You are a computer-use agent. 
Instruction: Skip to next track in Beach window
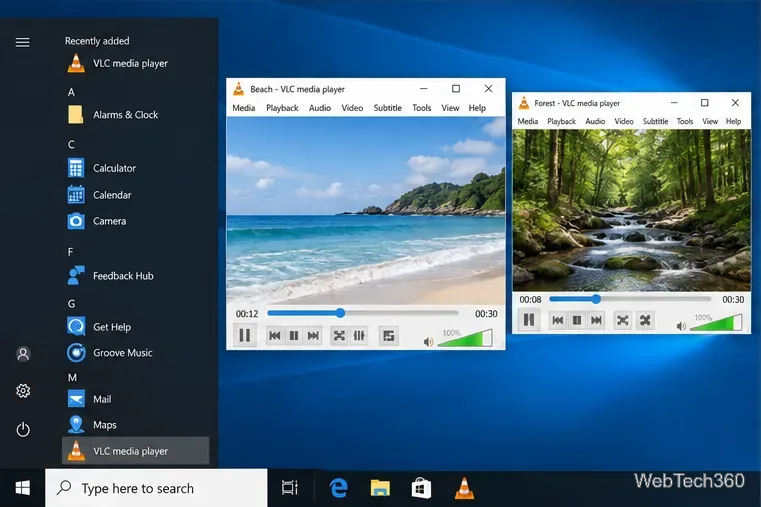[313, 336]
